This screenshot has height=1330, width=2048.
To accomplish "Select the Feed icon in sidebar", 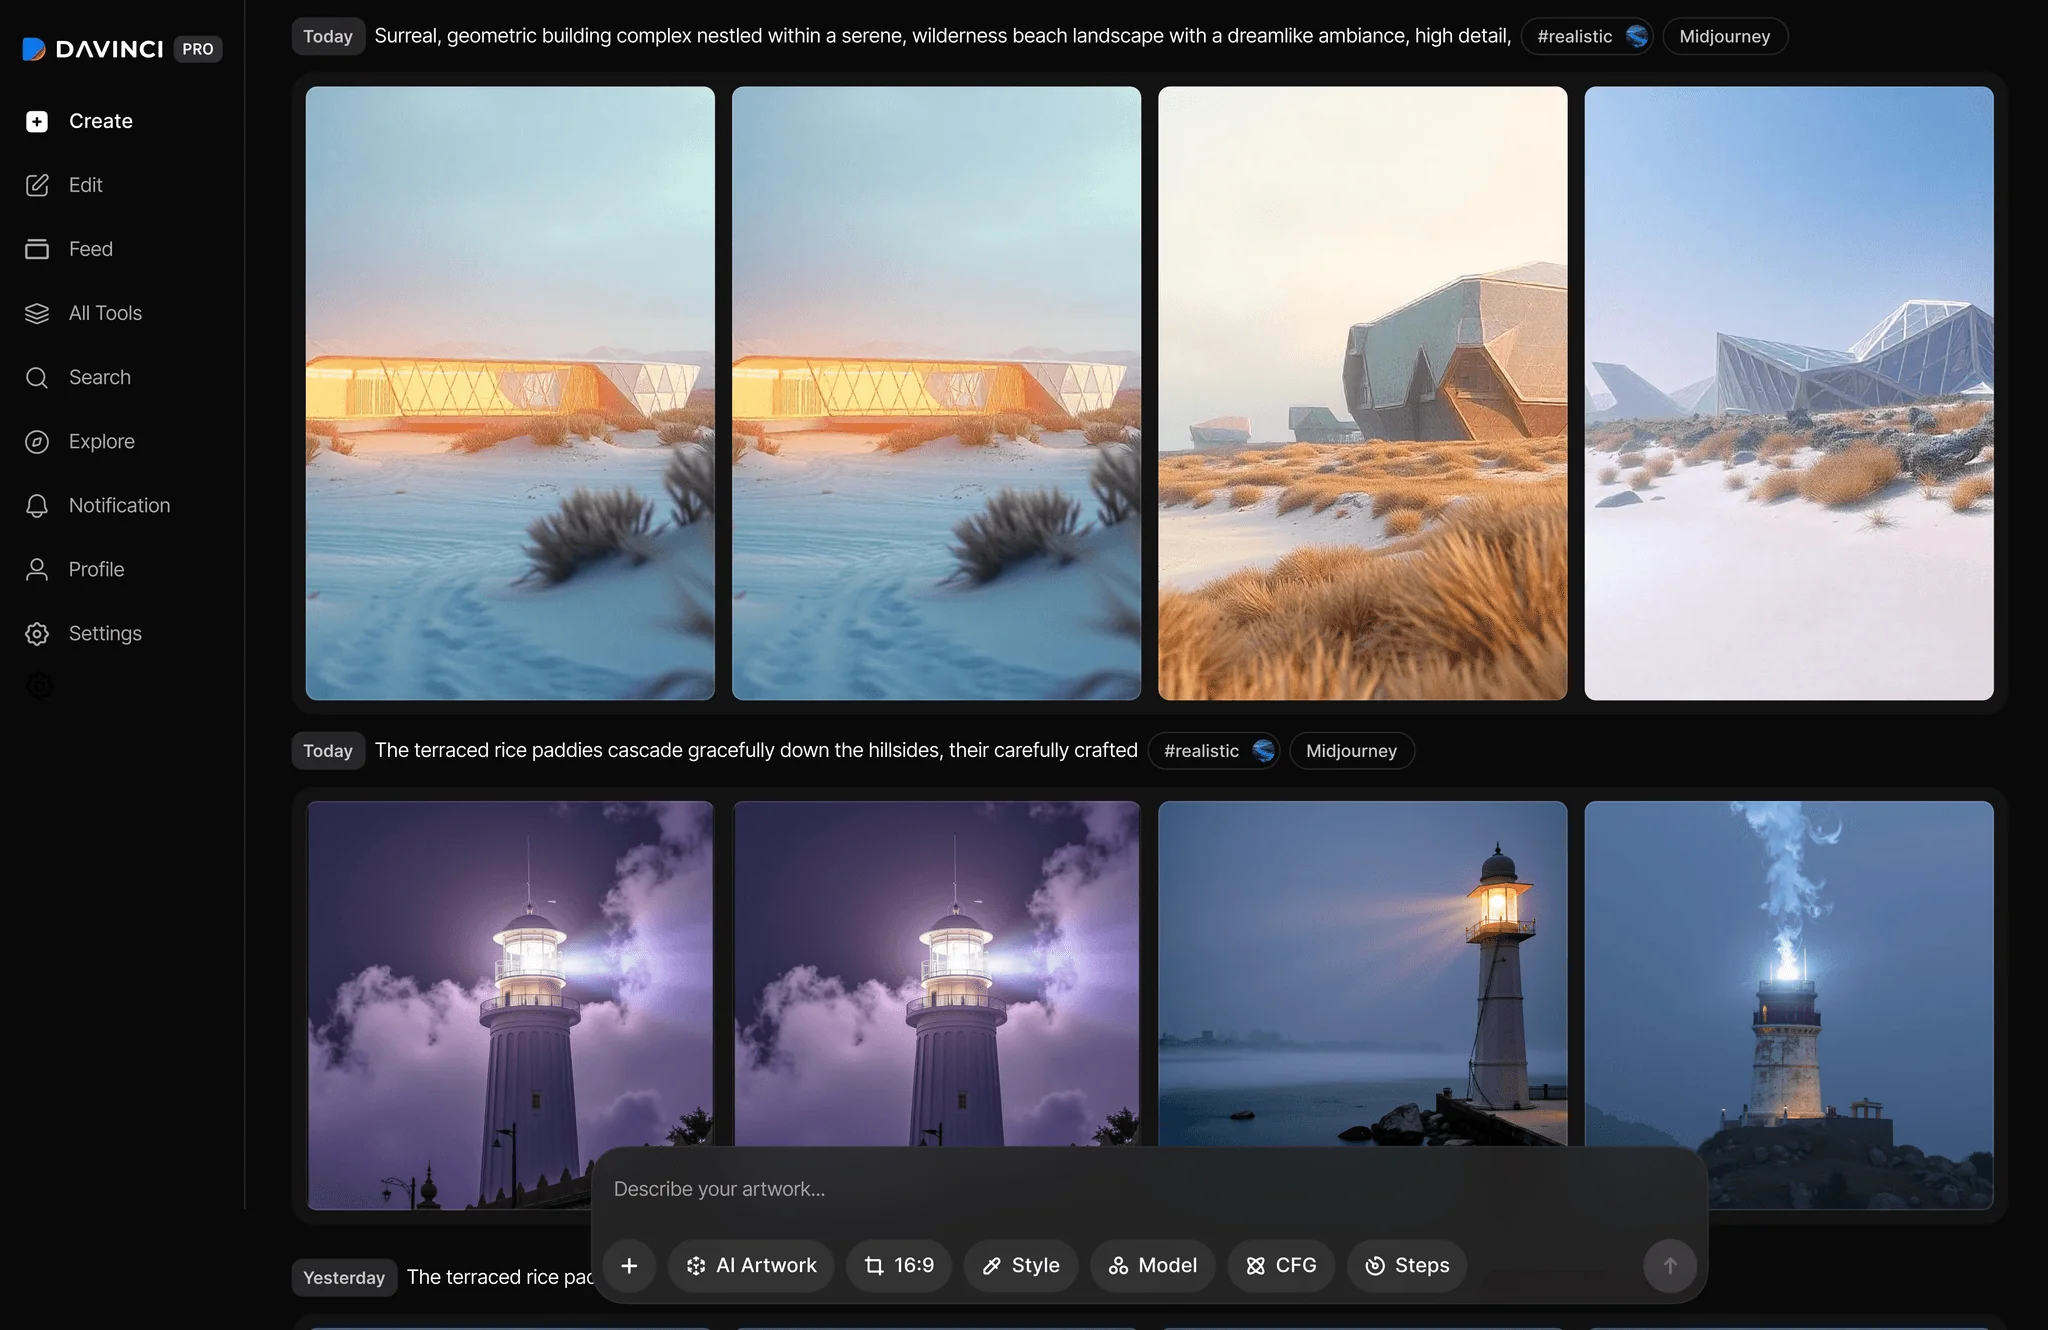I will [37, 249].
